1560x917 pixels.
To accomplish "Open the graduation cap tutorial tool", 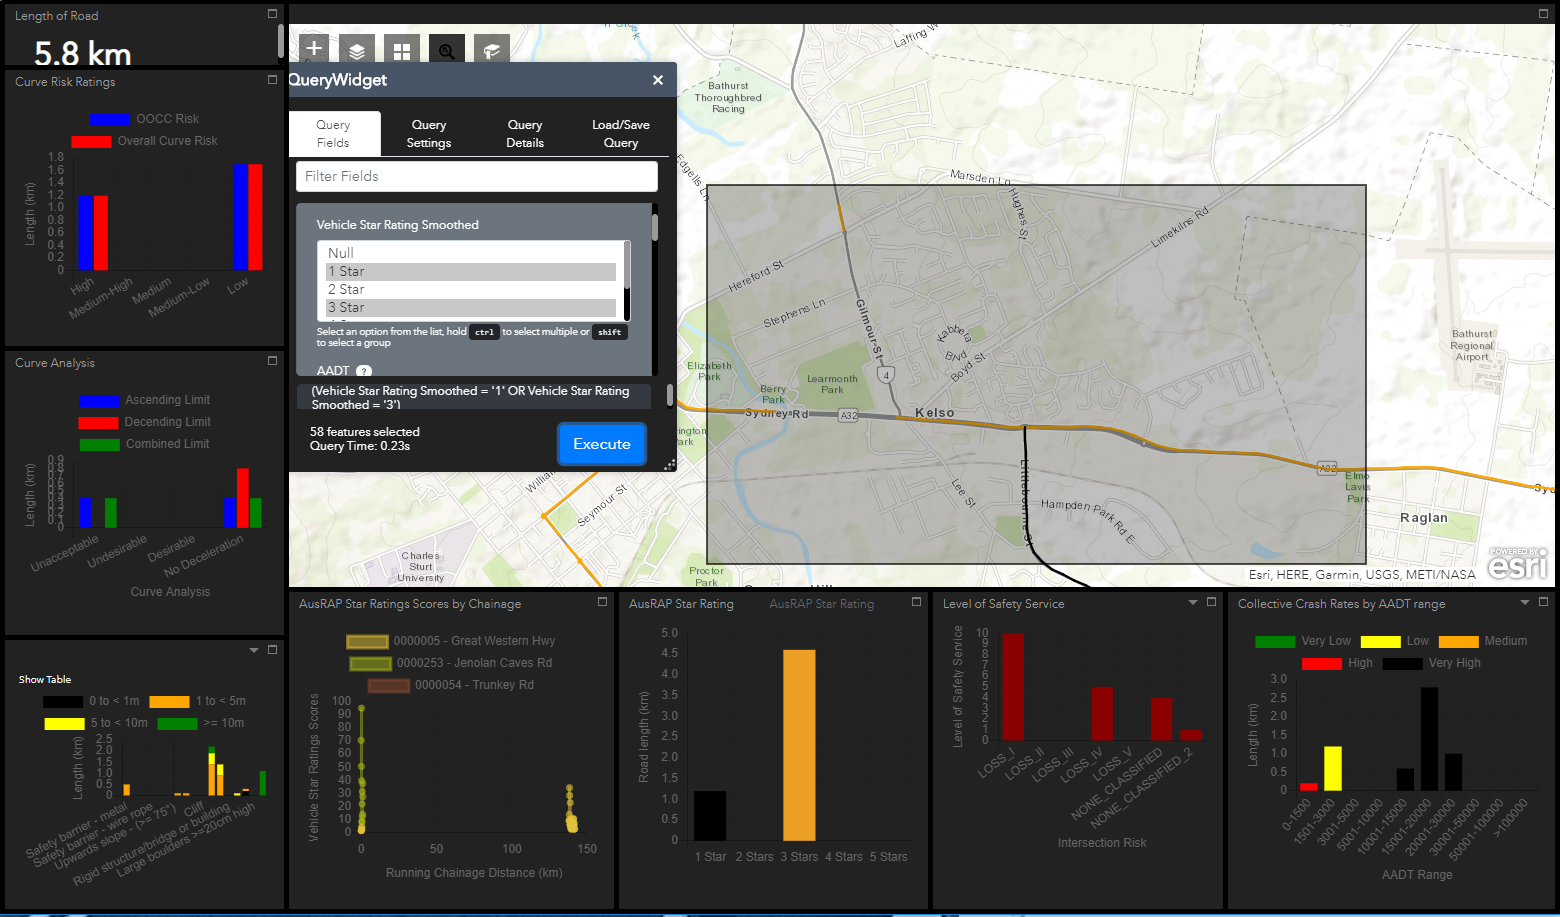I will pos(492,50).
